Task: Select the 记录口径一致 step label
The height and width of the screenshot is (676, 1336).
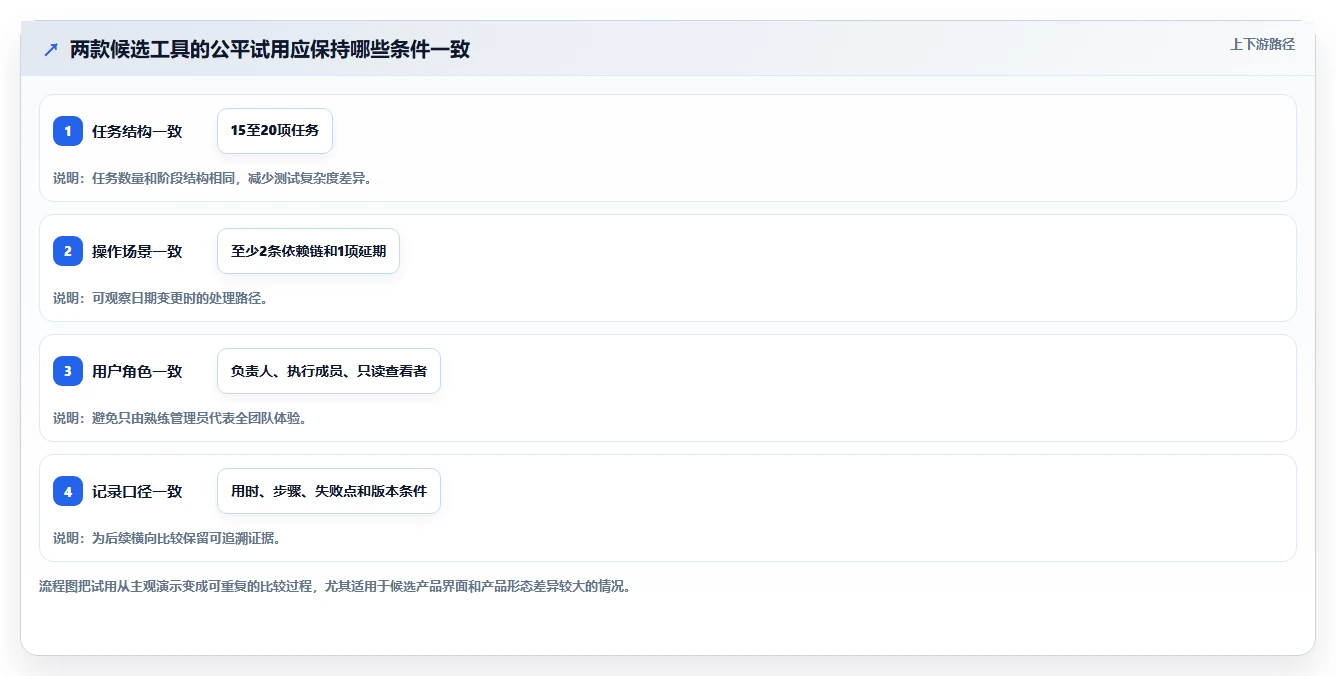Action: point(137,491)
